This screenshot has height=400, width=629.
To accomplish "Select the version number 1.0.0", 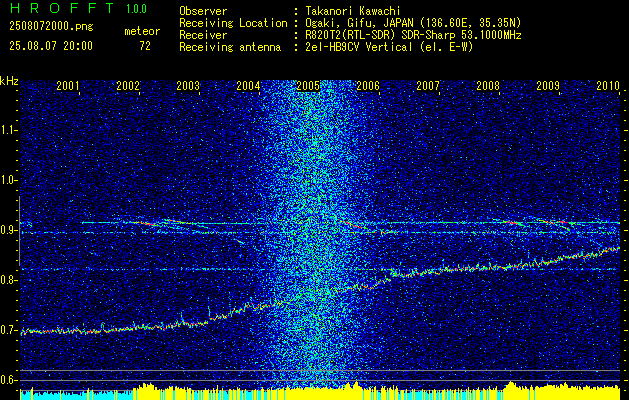I will point(136,9).
